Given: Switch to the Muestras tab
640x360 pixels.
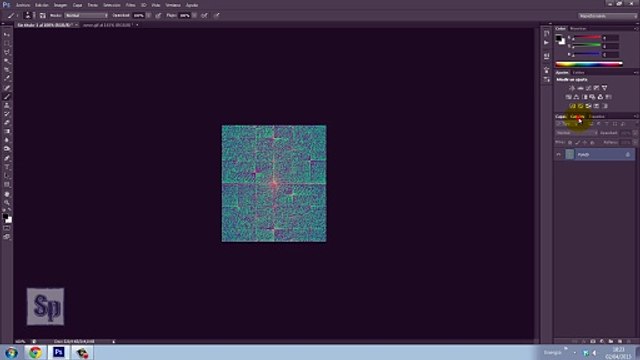Looking at the screenshot, I should point(578,29).
